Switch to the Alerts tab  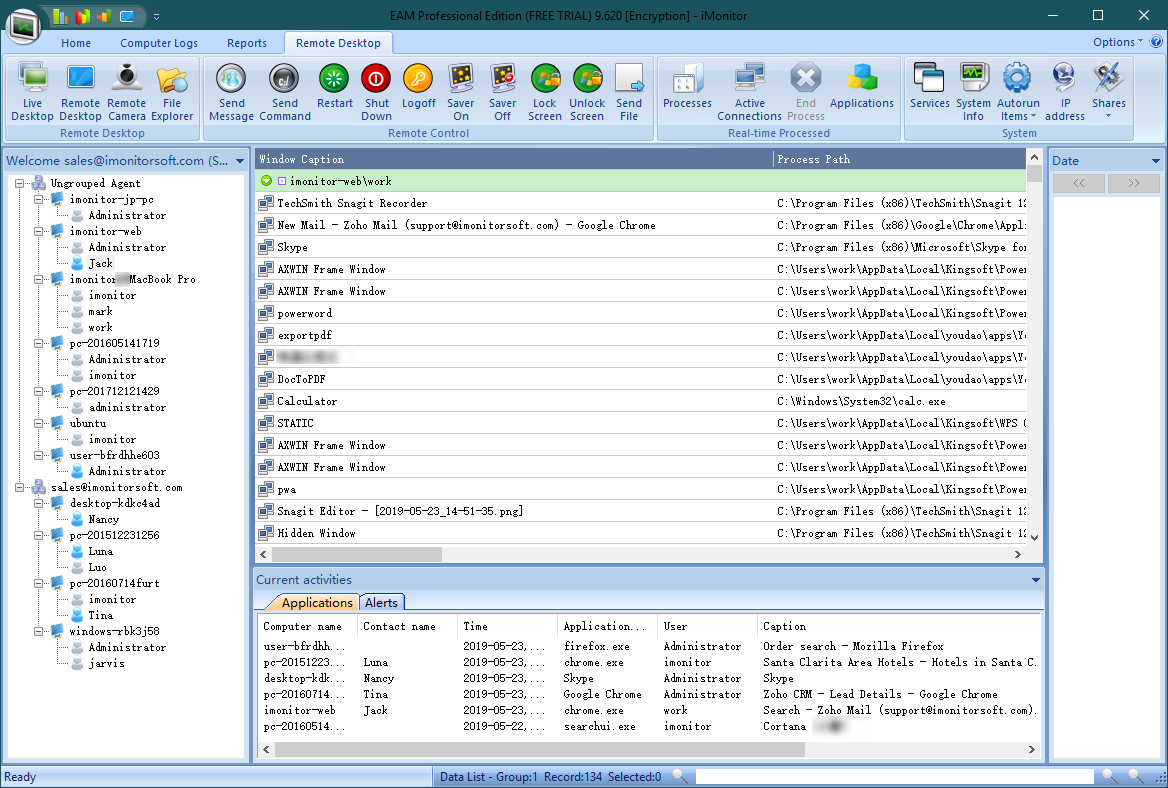click(381, 603)
